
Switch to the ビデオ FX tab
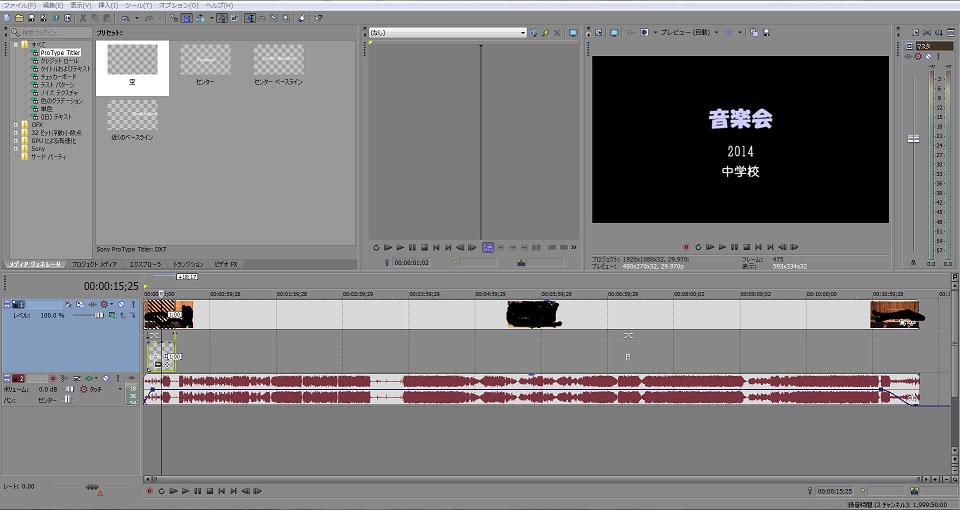pyautogui.click(x=225, y=264)
